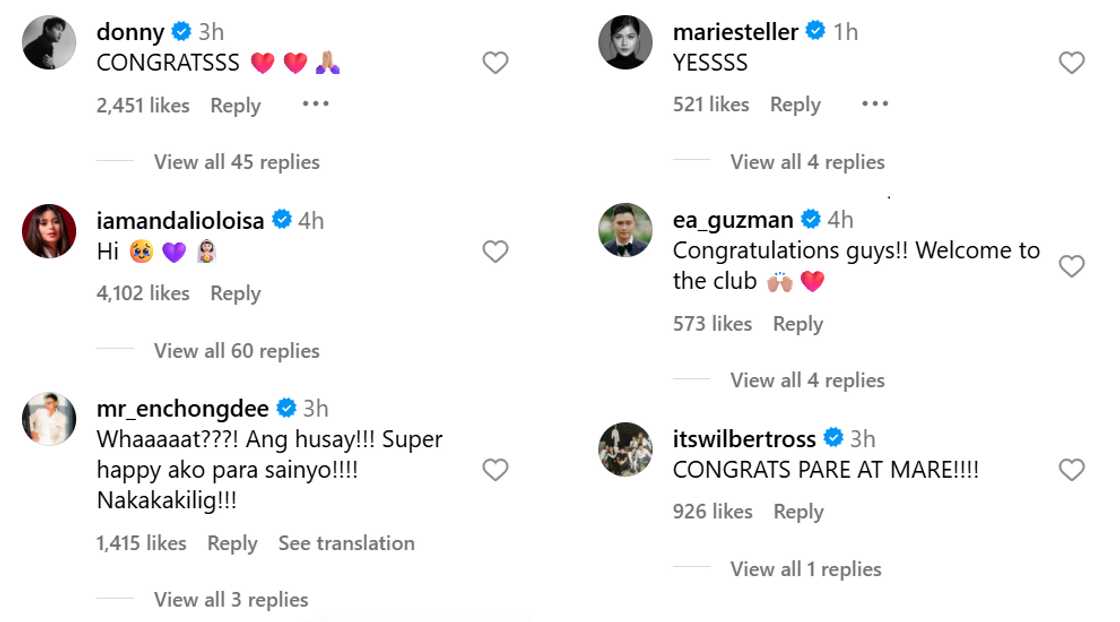Like donny's CONGRATSSS comment via heart icon
The width and height of the screenshot is (1120, 622).
[x=495, y=62]
